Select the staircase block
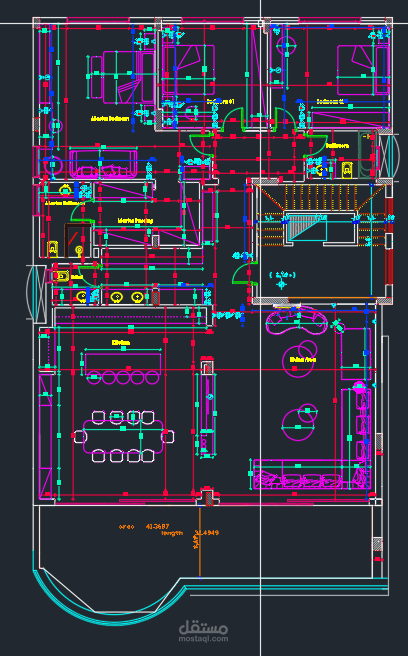This screenshot has width=408, height=656. coord(321,215)
